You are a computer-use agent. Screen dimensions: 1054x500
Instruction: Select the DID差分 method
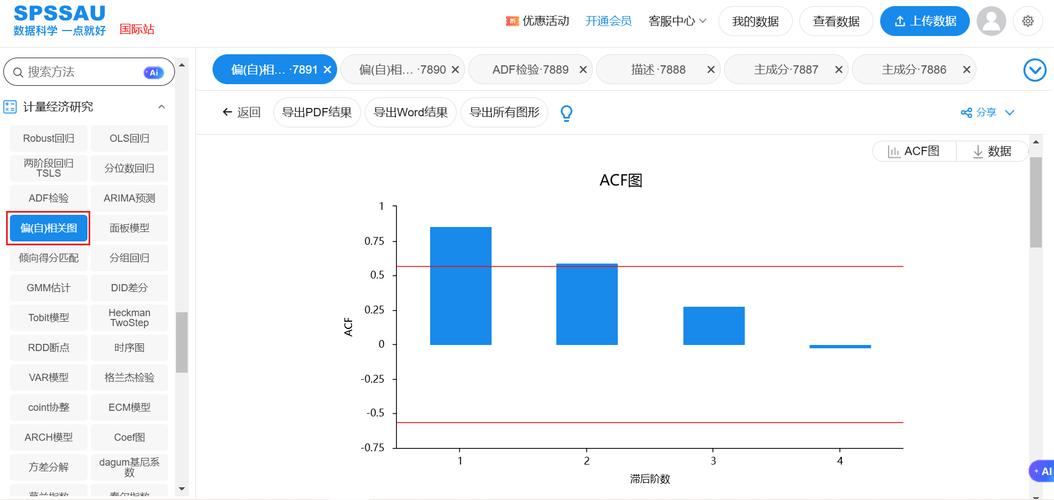[x=129, y=288]
